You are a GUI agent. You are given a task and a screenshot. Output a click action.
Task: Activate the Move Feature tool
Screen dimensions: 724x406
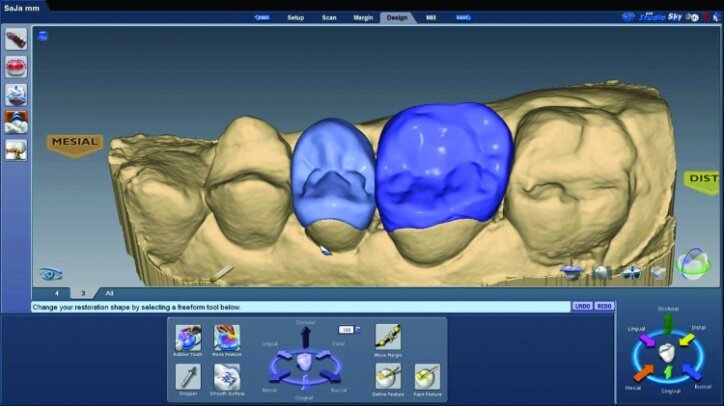pyautogui.click(x=226, y=337)
